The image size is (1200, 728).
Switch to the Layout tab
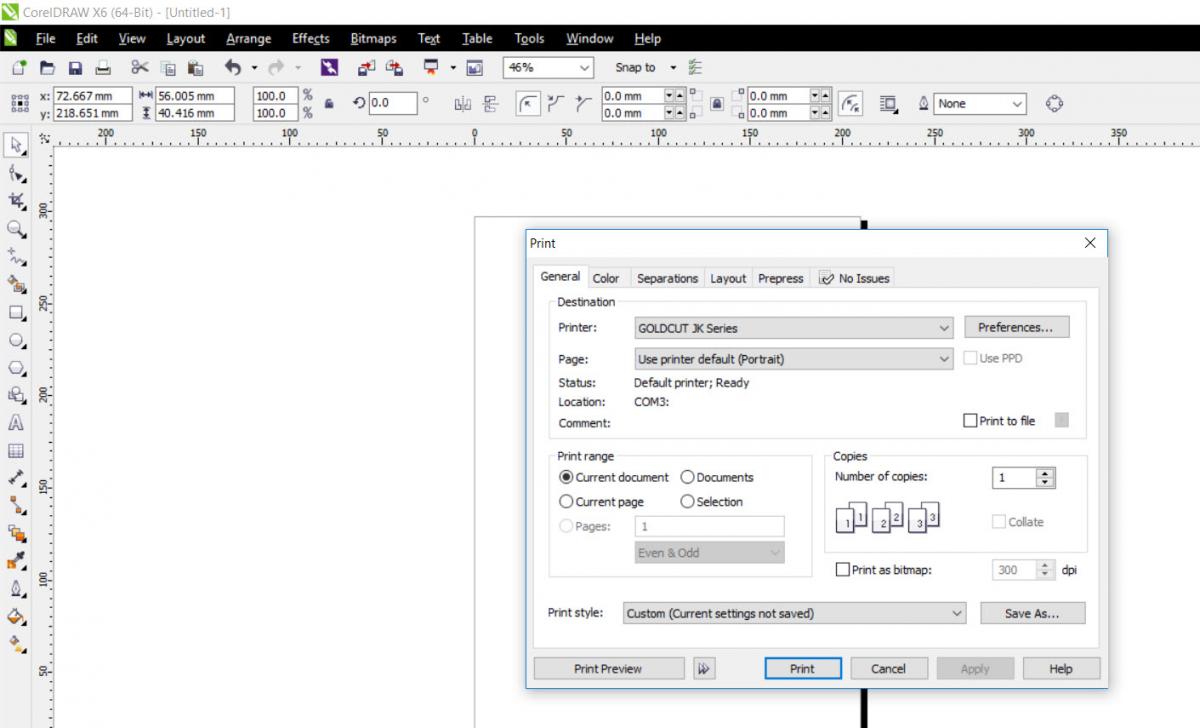tap(728, 278)
